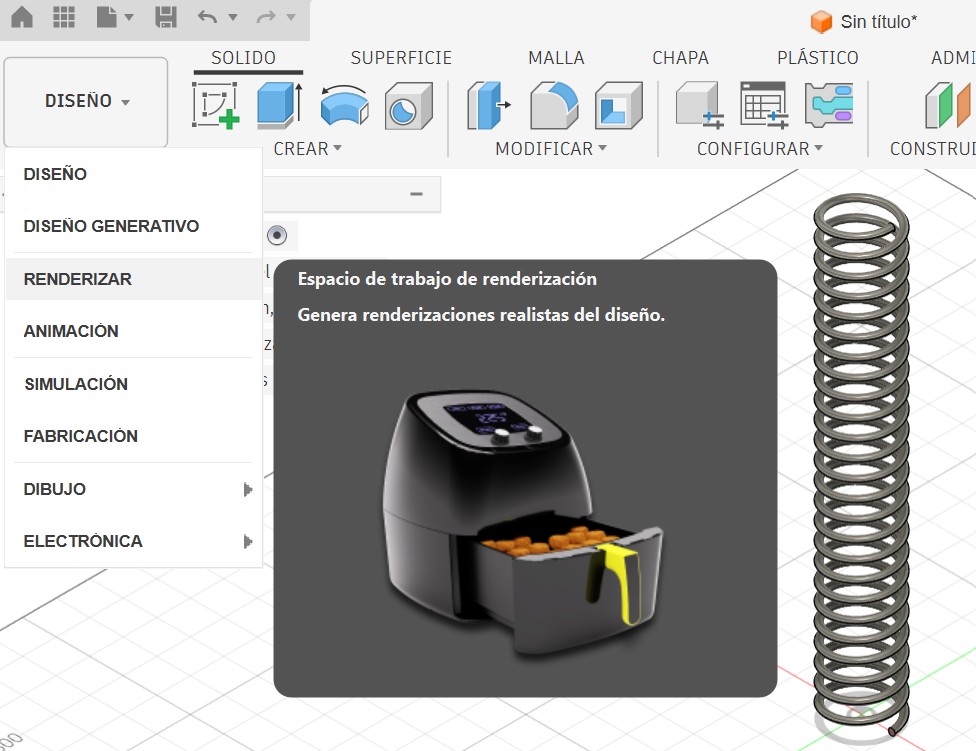Expand the CONFIGURAR menu
Viewport: 976px width, 751px height.
(759, 149)
